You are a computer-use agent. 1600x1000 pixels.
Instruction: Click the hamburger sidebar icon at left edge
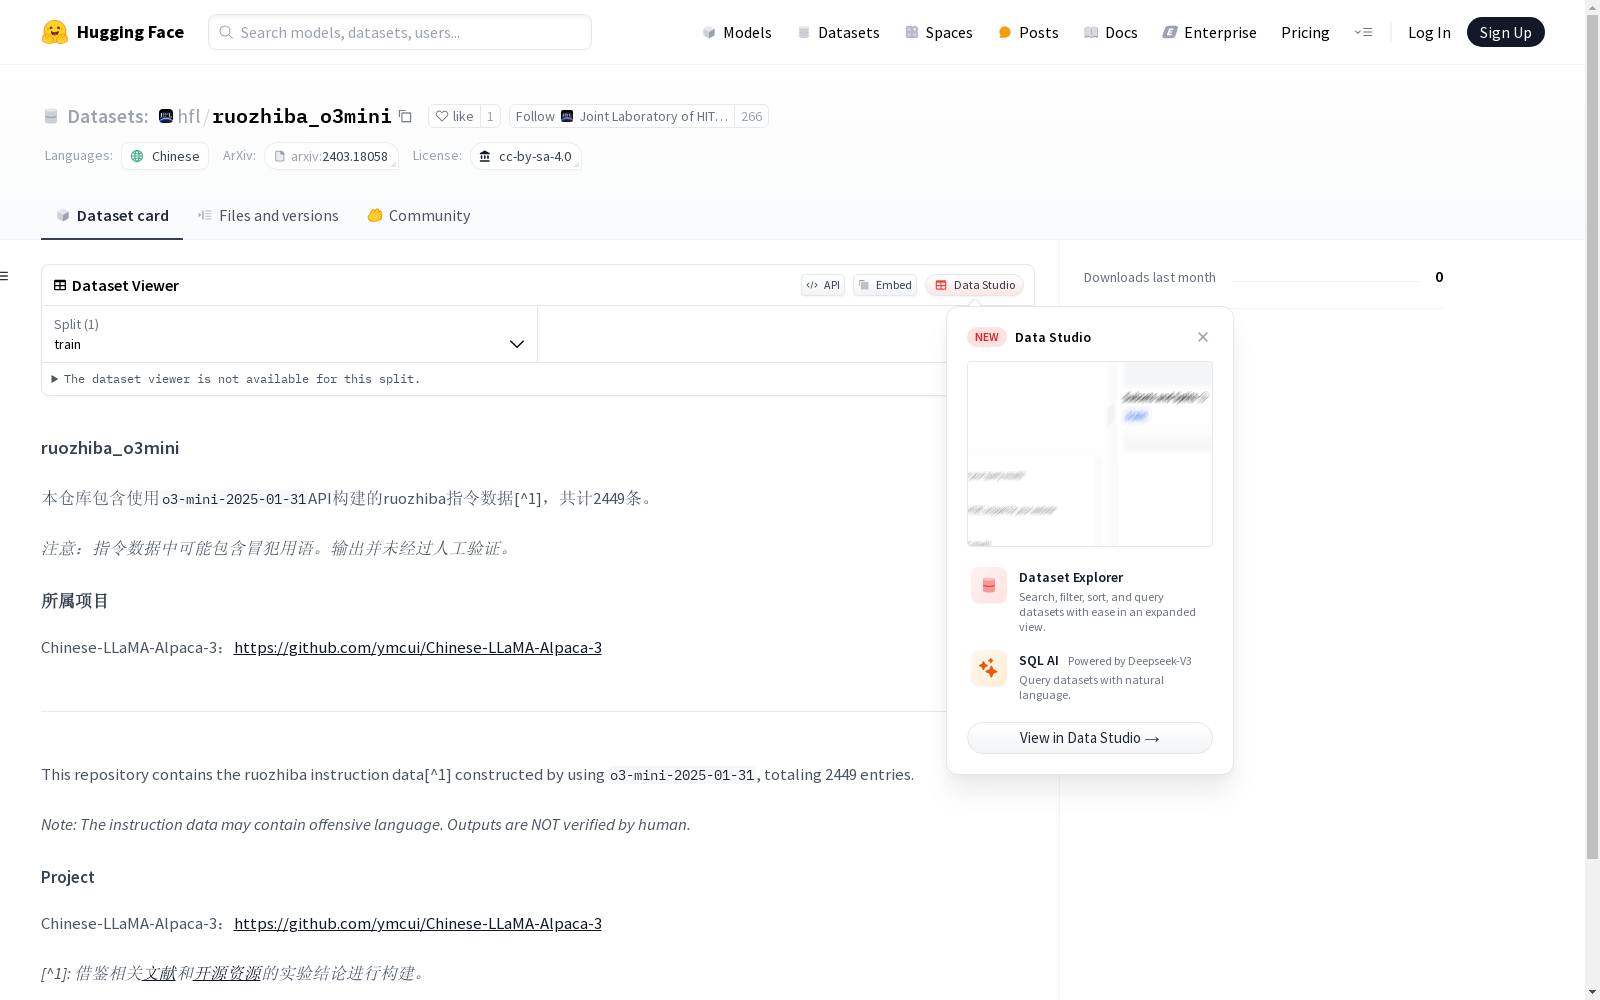pos(4,276)
